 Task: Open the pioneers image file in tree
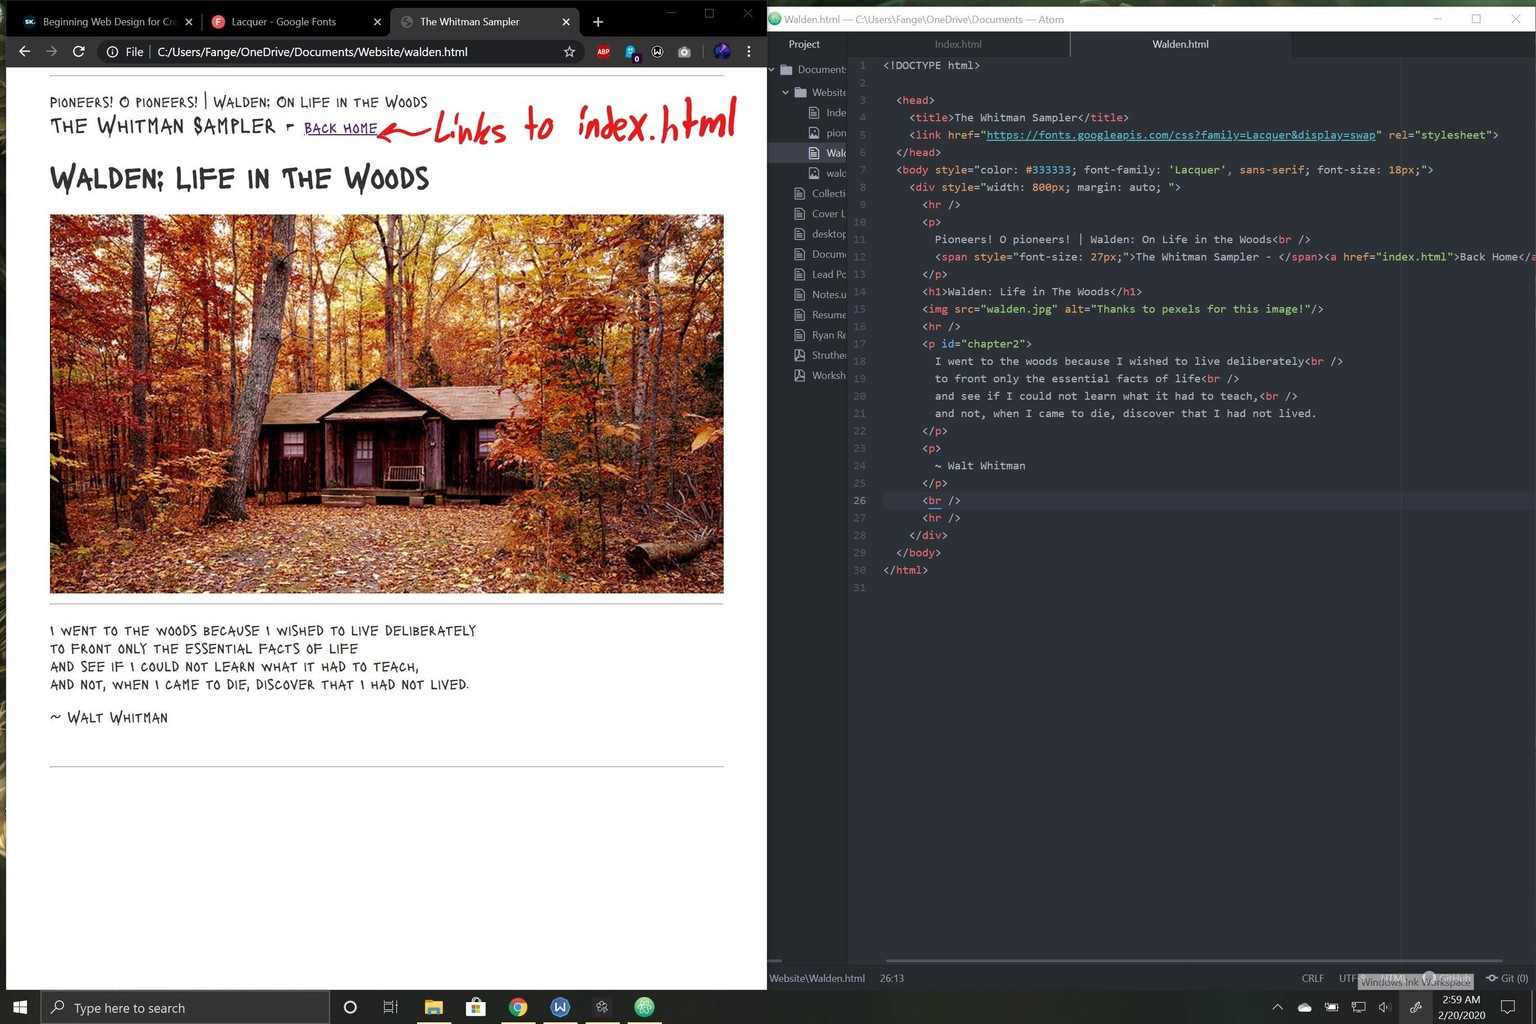[x=827, y=133]
